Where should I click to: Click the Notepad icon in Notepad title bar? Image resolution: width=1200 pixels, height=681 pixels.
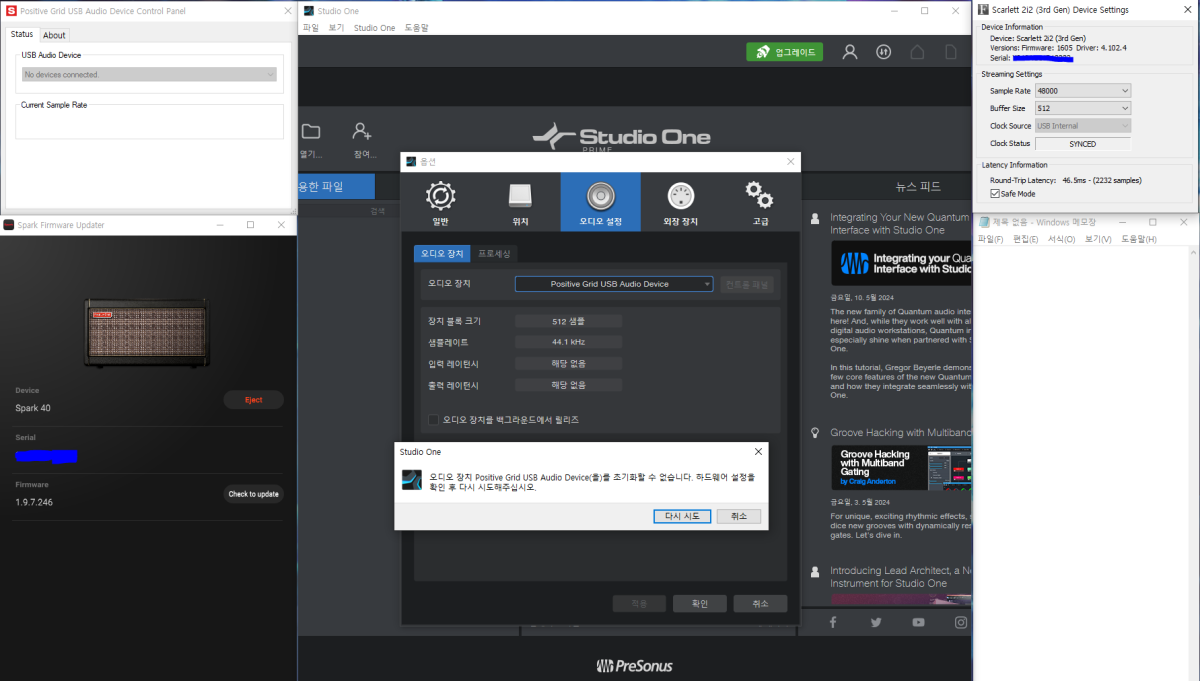pyautogui.click(x=985, y=222)
